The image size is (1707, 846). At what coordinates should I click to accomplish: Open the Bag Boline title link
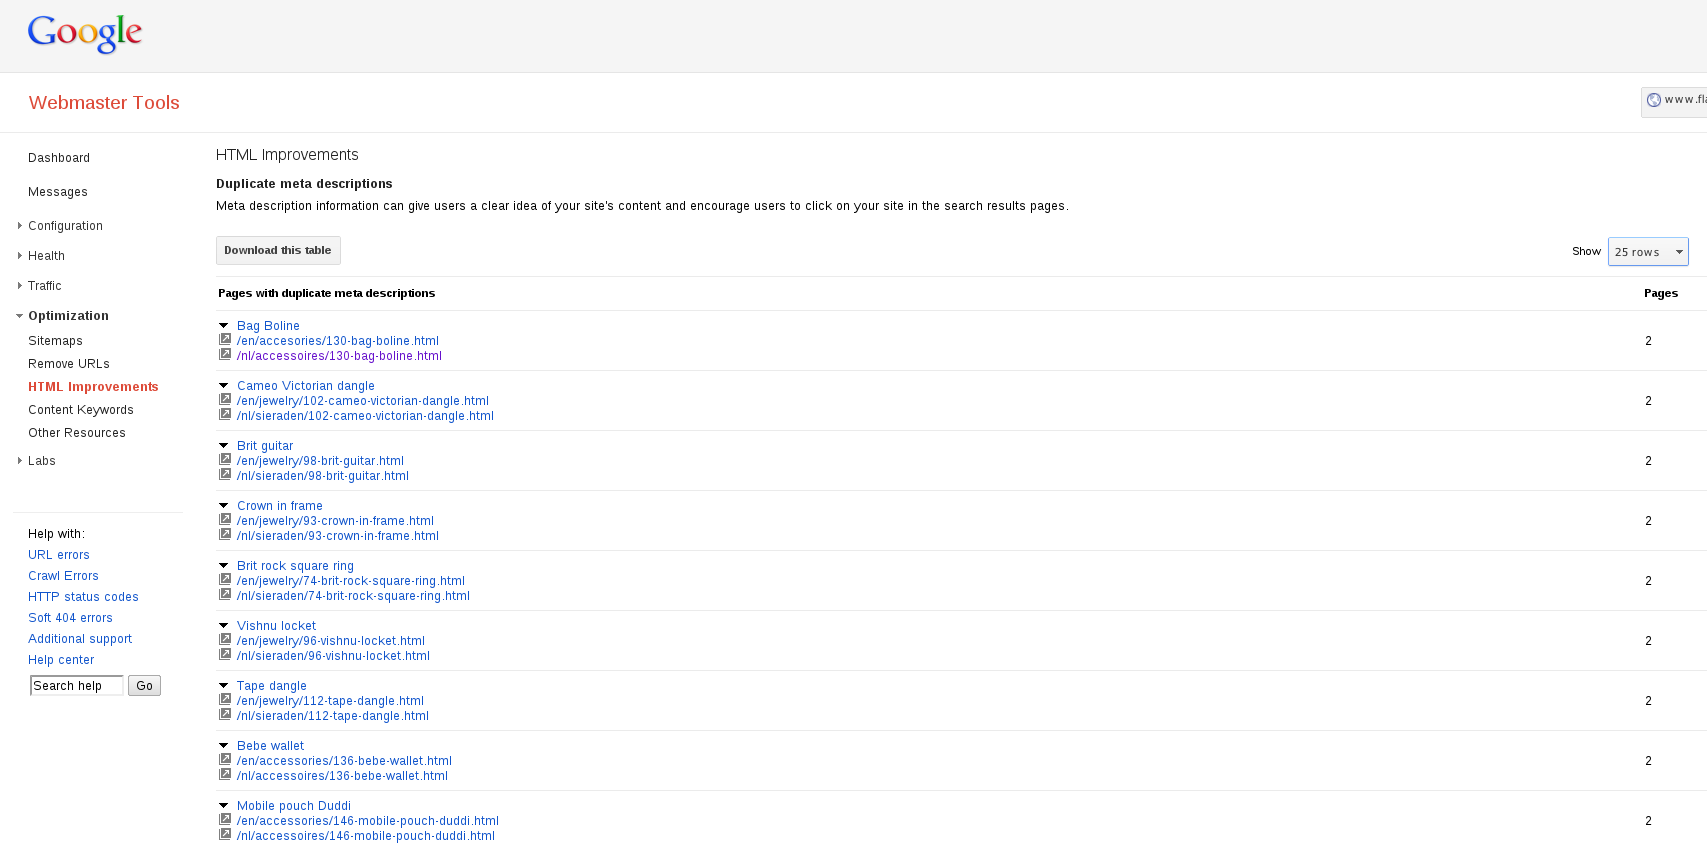coord(268,326)
